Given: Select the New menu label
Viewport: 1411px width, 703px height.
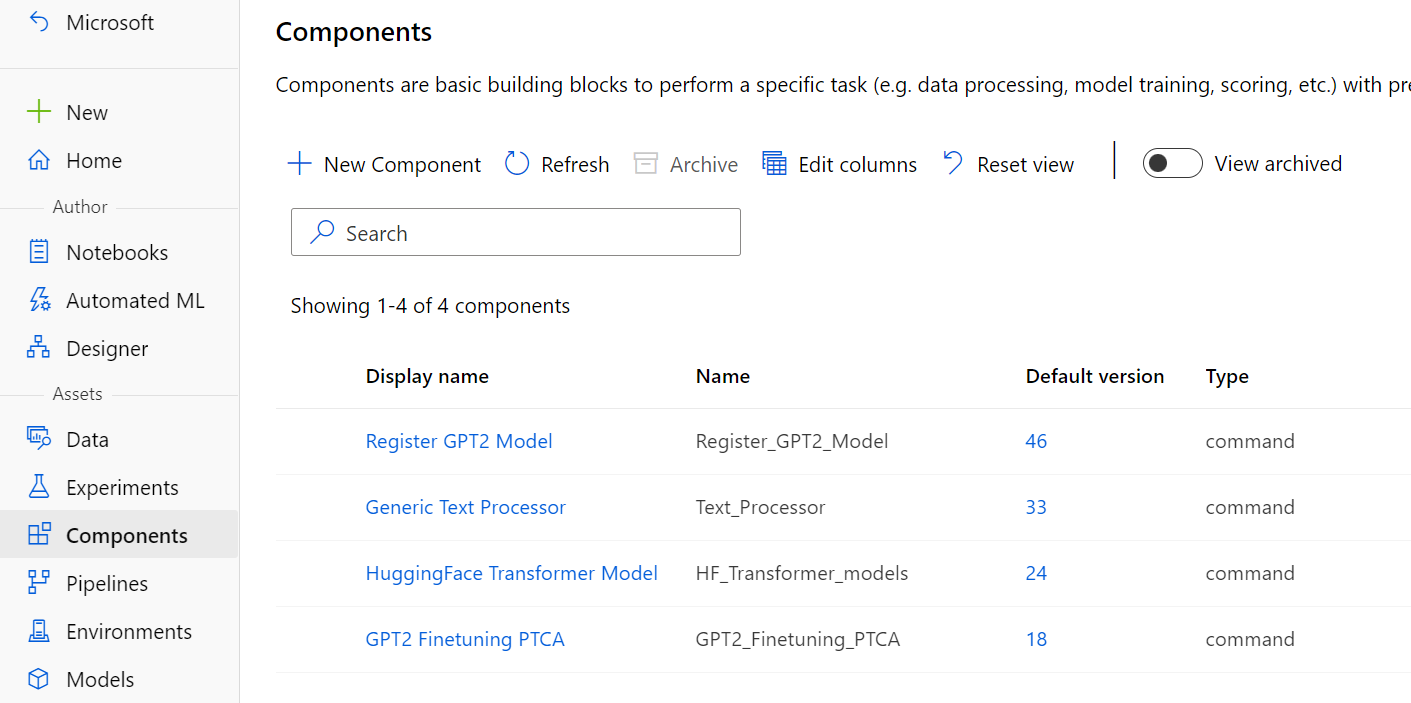Looking at the screenshot, I should pos(87,112).
